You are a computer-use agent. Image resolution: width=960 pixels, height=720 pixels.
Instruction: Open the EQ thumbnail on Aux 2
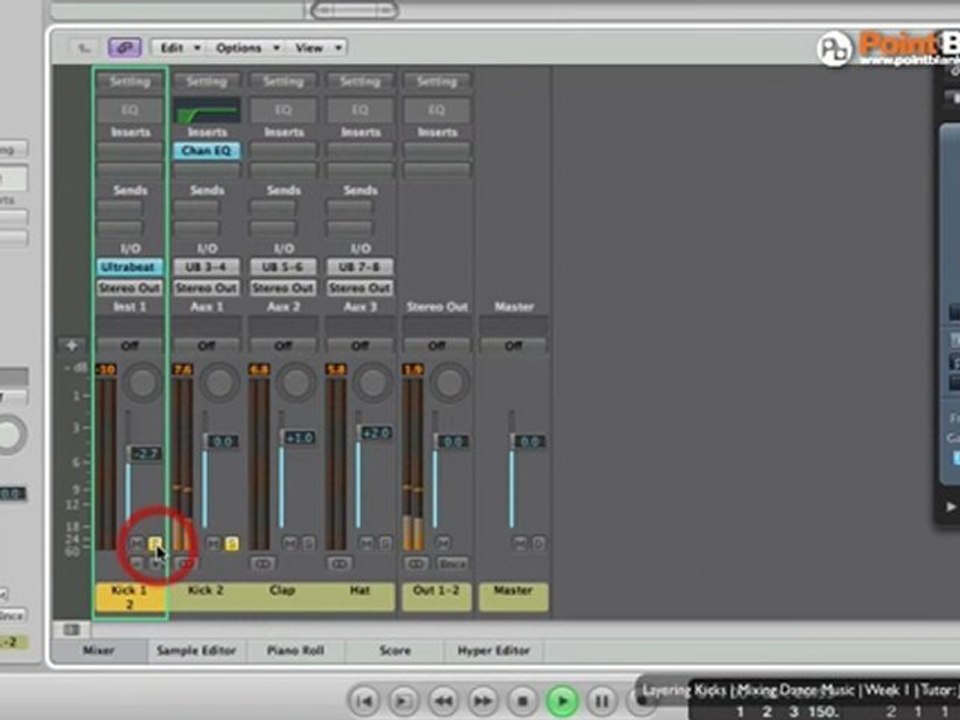click(283, 110)
